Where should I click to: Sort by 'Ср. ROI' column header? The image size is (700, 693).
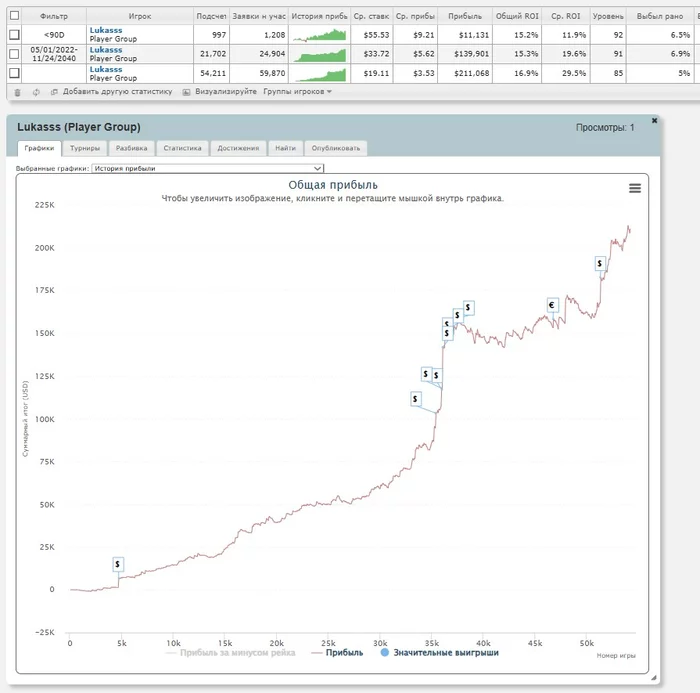coord(566,16)
